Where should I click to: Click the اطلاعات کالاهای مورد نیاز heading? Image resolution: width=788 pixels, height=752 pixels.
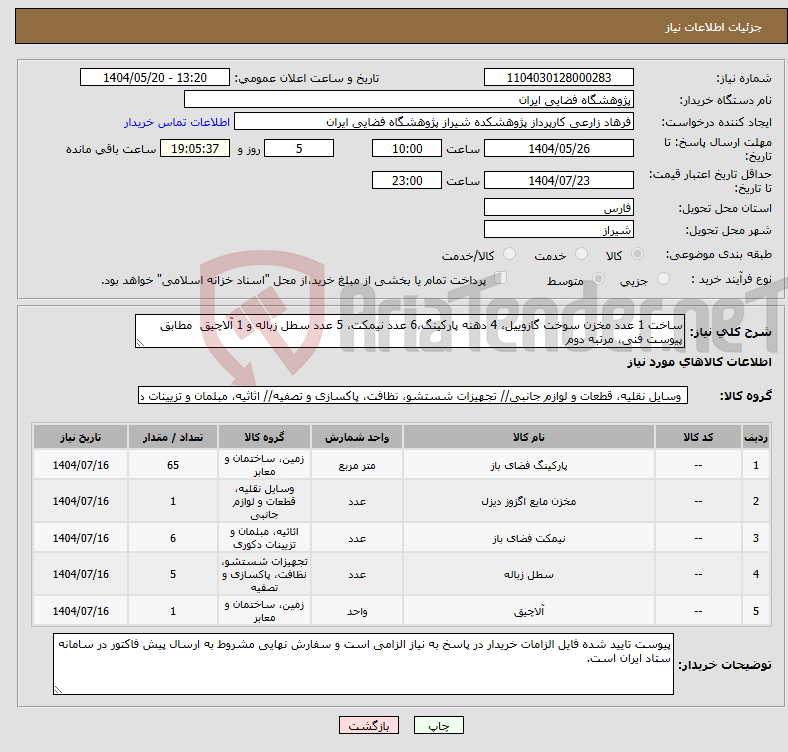click(699, 362)
